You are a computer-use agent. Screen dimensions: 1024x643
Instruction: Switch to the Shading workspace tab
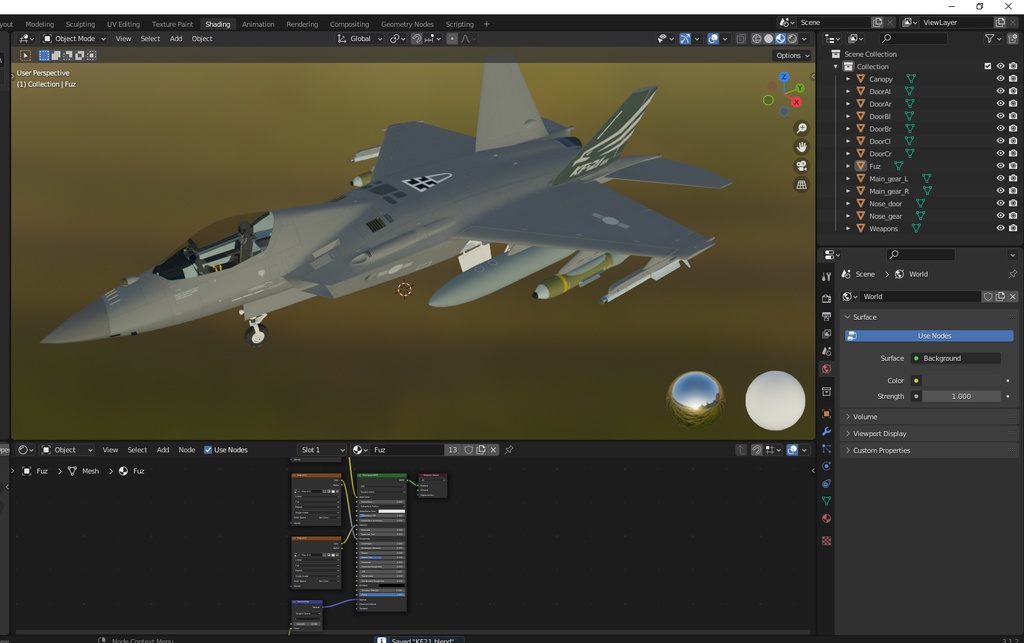point(217,24)
